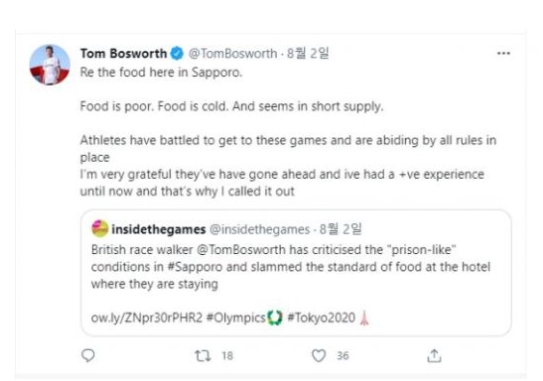Click the #Olympics hashtag

236,318
